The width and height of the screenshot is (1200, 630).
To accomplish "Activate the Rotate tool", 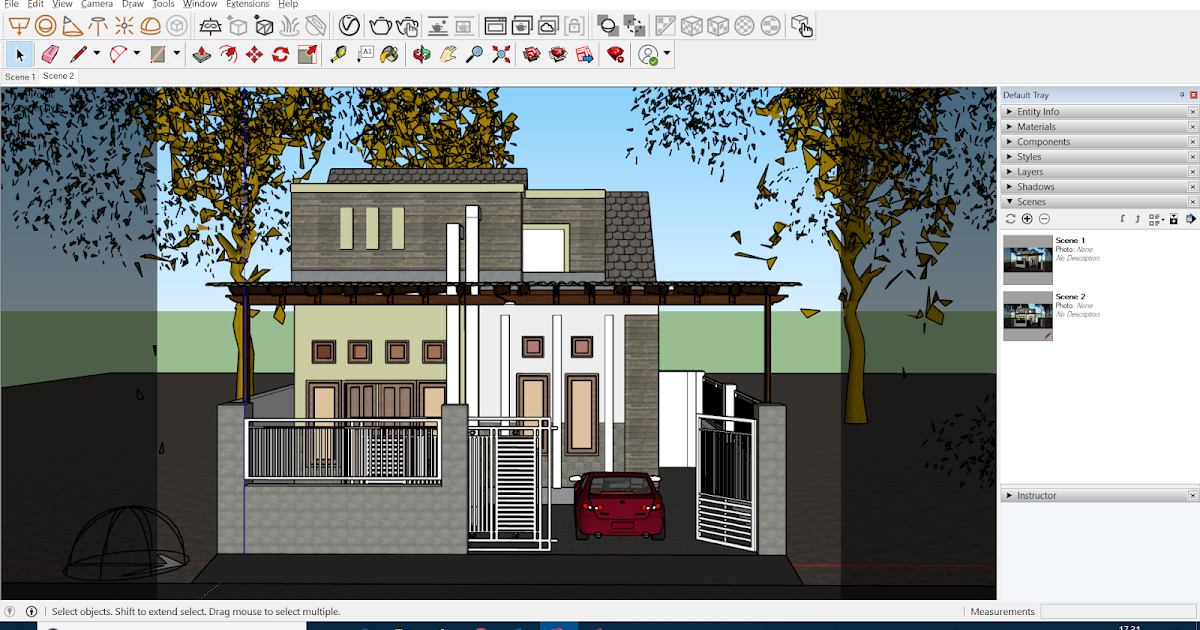I will pyautogui.click(x=280, y=55).
